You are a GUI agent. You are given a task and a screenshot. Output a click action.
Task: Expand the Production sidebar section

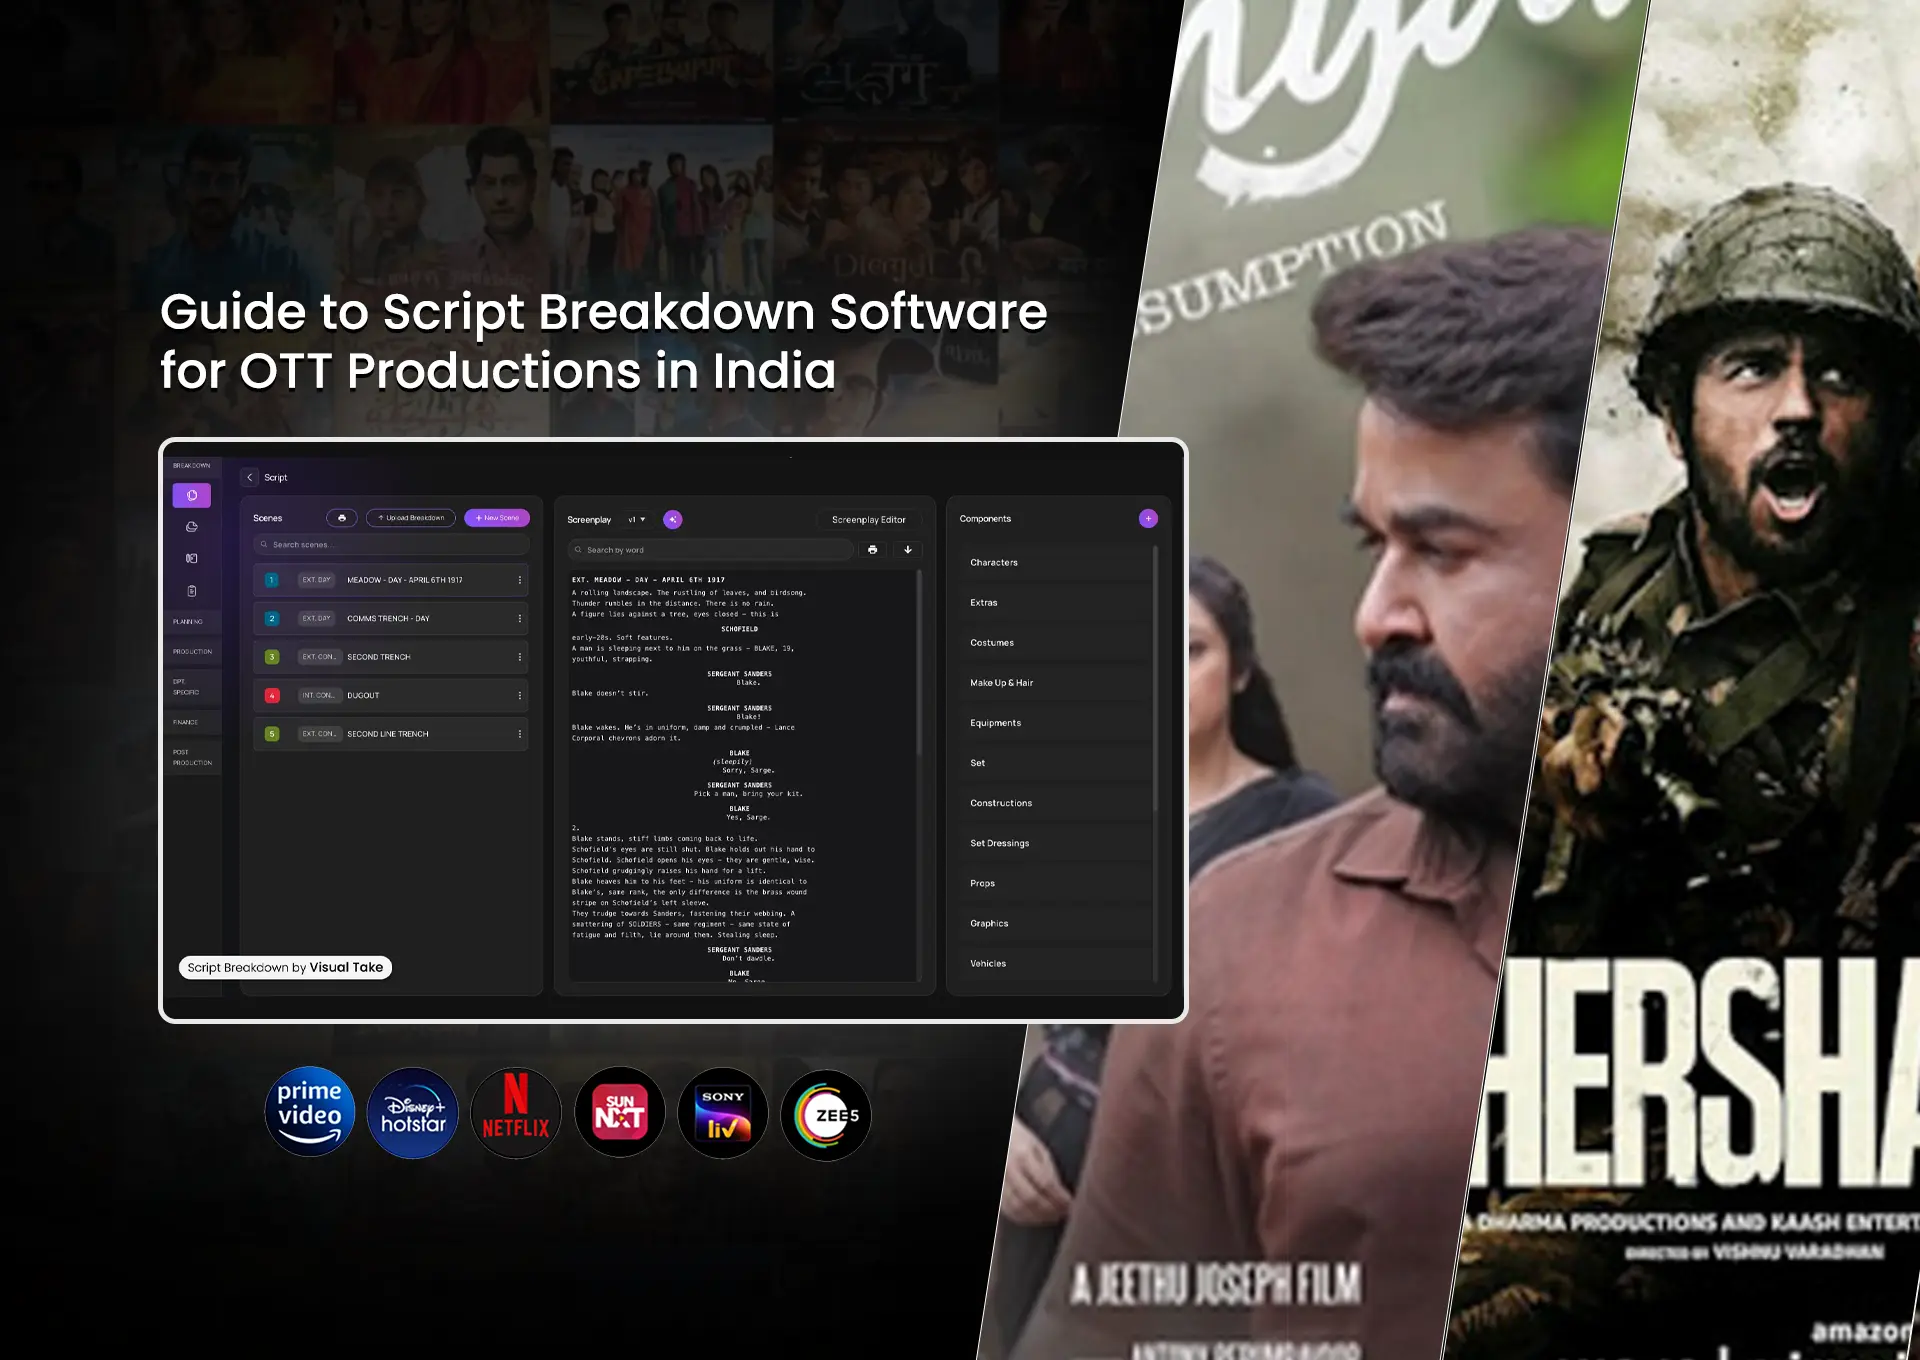click(192, 652)
